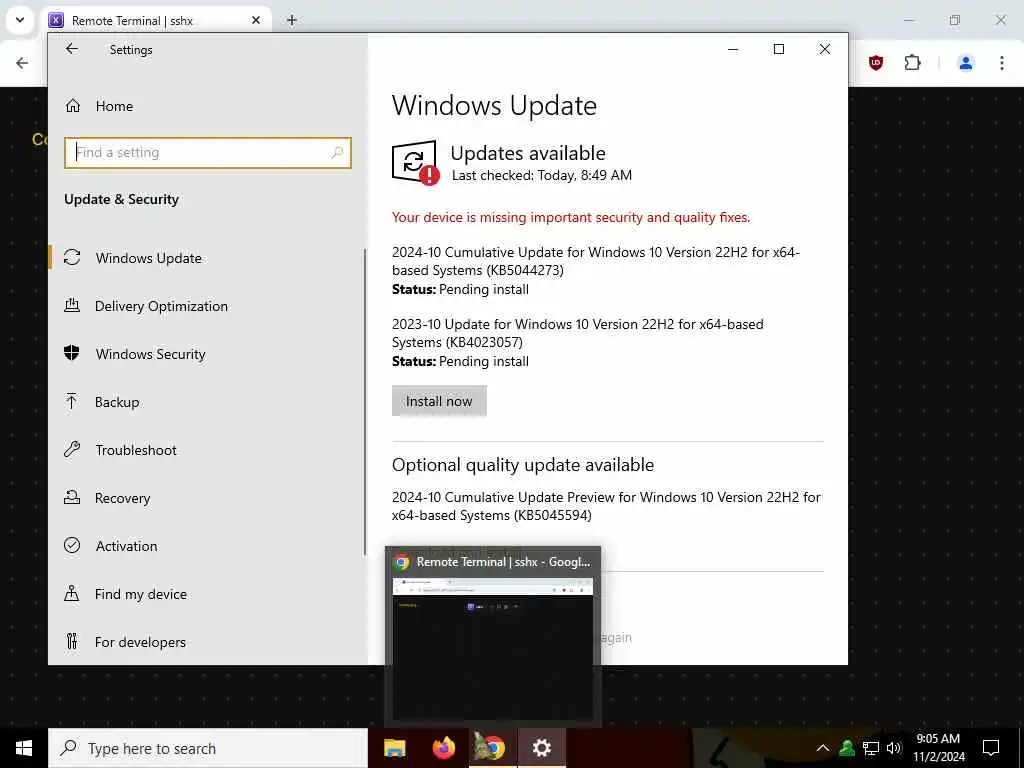
Task: Click the Troubleshoot wrench icon
Action: click(72, 449)
